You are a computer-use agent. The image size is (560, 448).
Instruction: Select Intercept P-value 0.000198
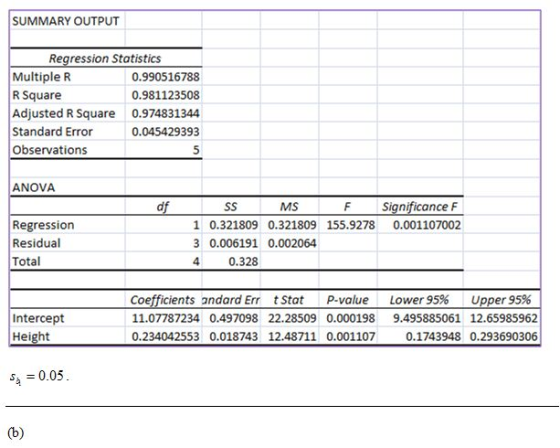(351, 318)
